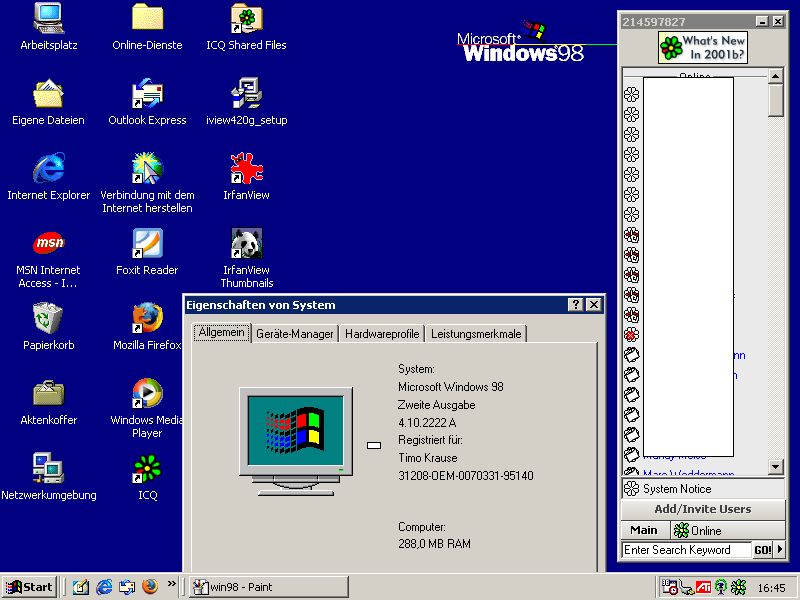The height and width of the screenshot is (600, 800).
Task: Open the Arbeitsplatz icon
Action: pyautogui.click(x=48, y=20)
